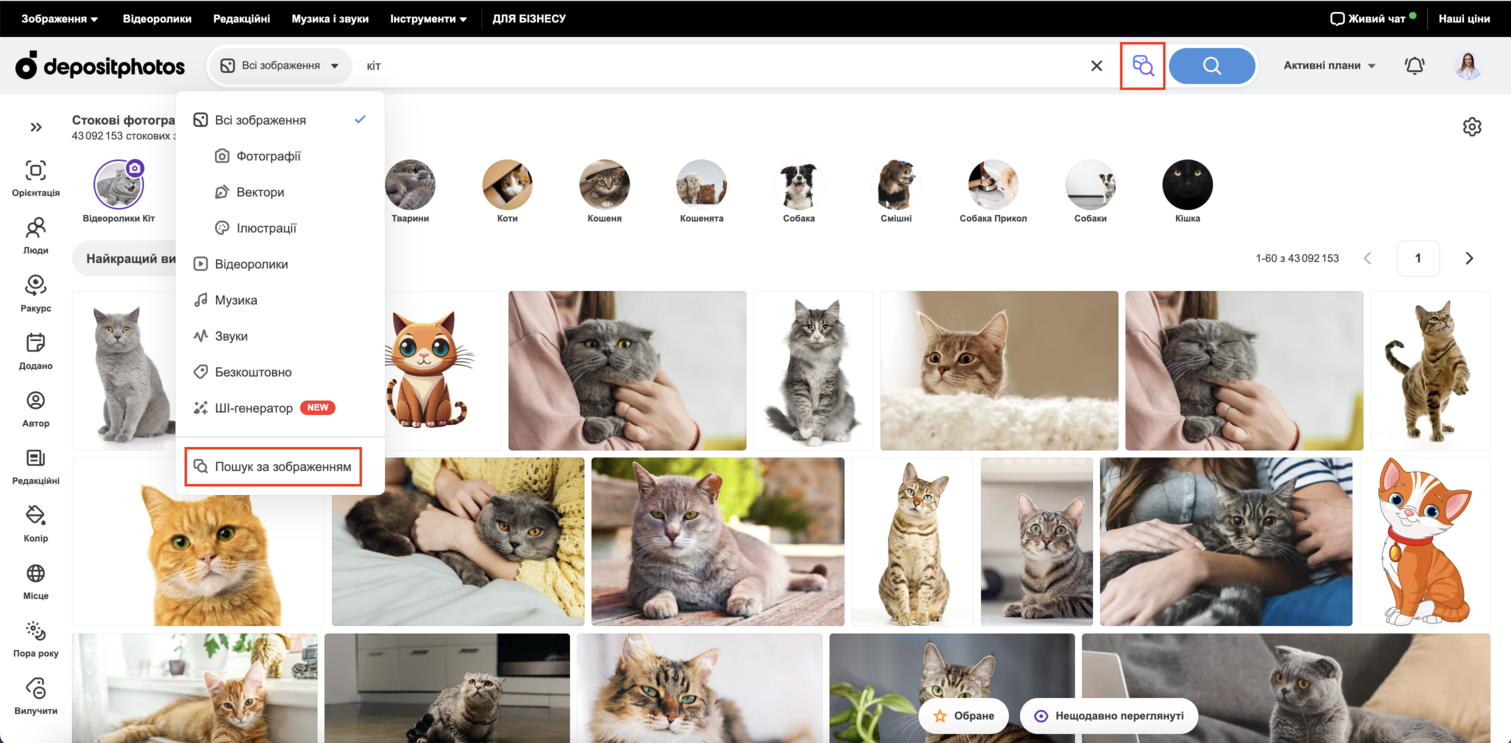The height and width of the screenshot is (743, 1511).
Task: Open the Вилучити filter in sidebar
Action: click(x=36, y=696)
